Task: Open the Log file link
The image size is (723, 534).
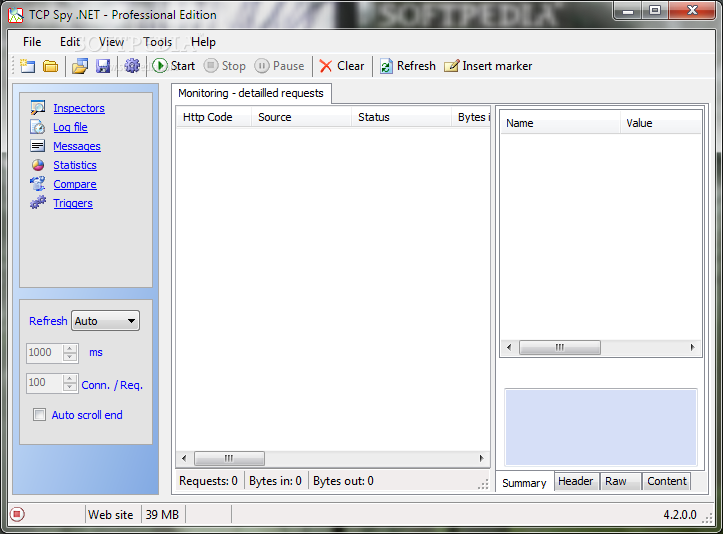Action: (x=70, y=127)
